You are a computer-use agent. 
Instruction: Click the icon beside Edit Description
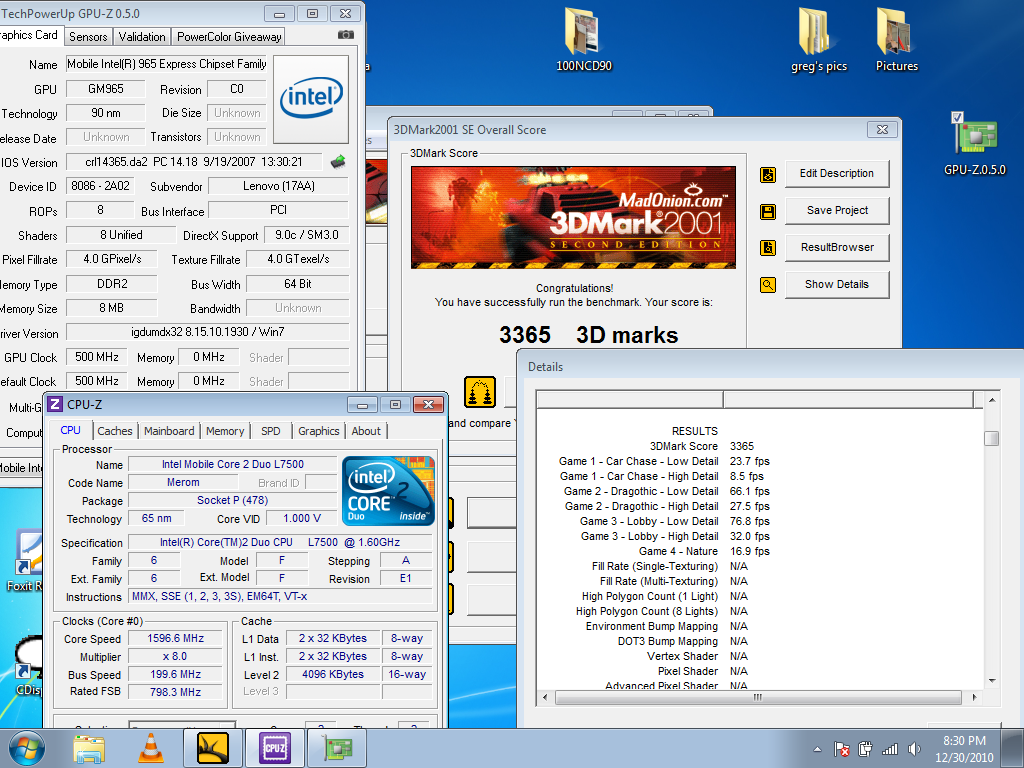pyautogui.click(x=768, y=174)
